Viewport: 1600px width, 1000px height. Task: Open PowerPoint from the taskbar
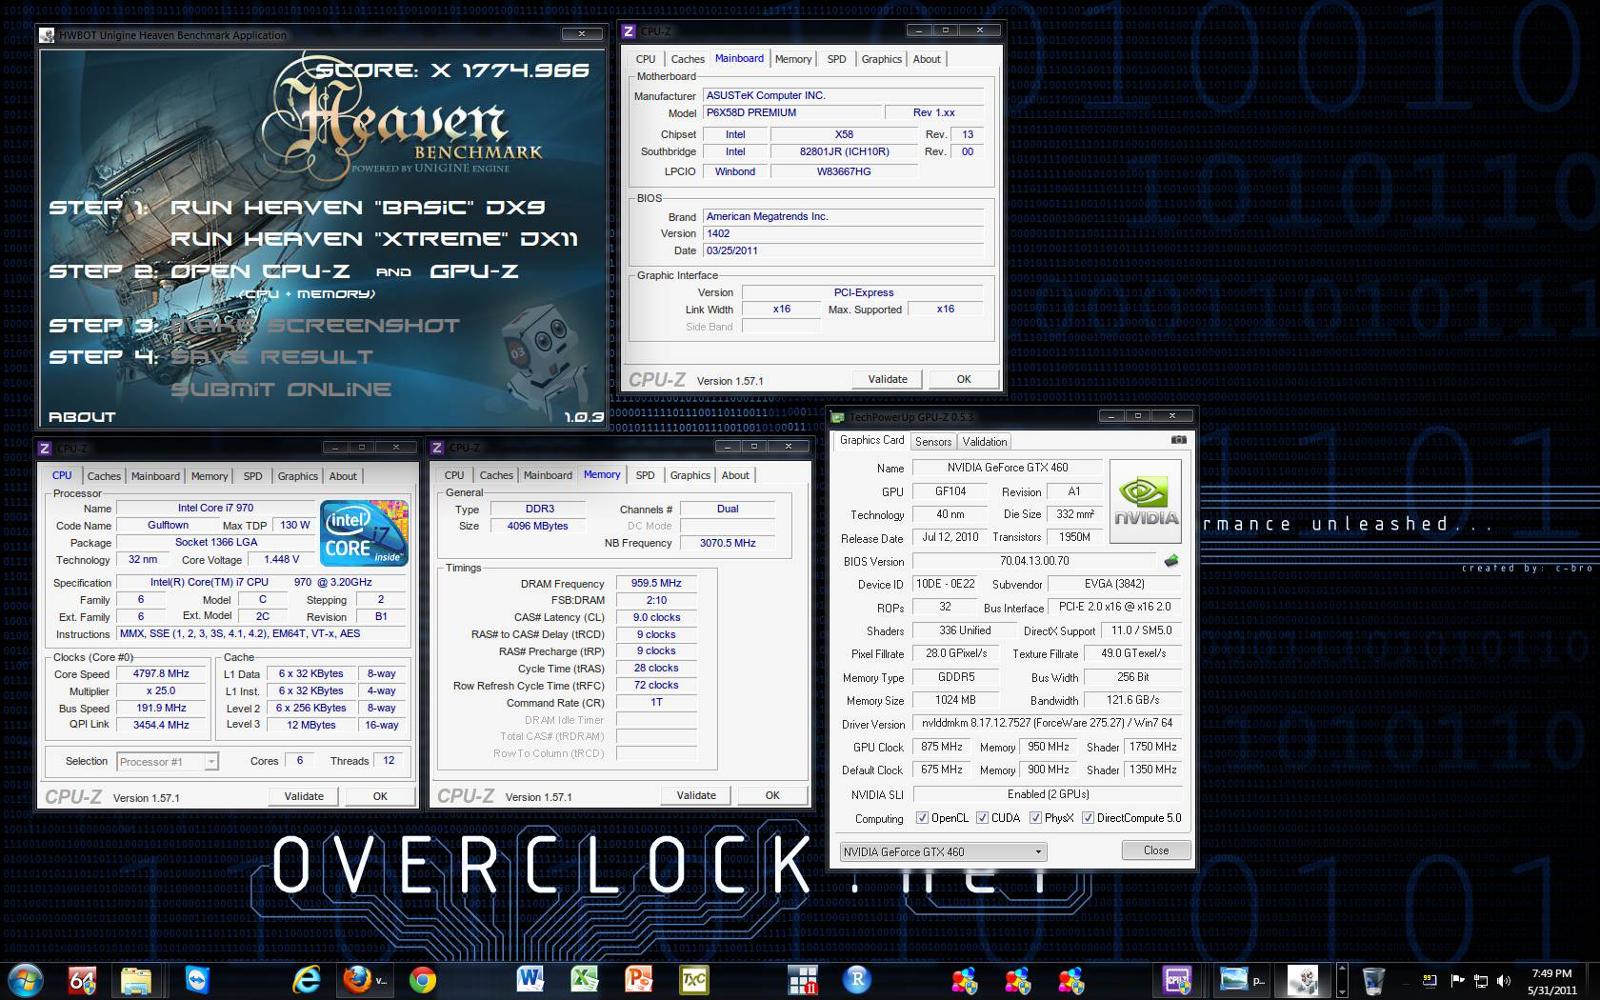(639, 980)
